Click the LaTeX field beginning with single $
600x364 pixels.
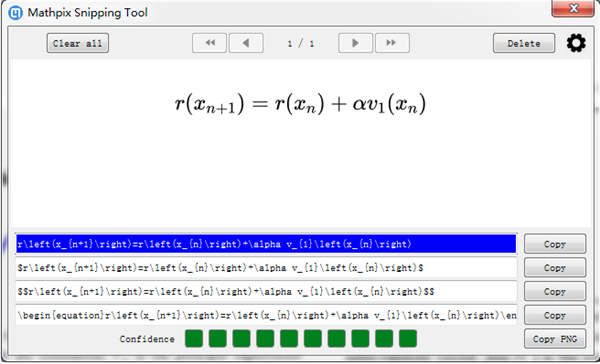(266, 268)
